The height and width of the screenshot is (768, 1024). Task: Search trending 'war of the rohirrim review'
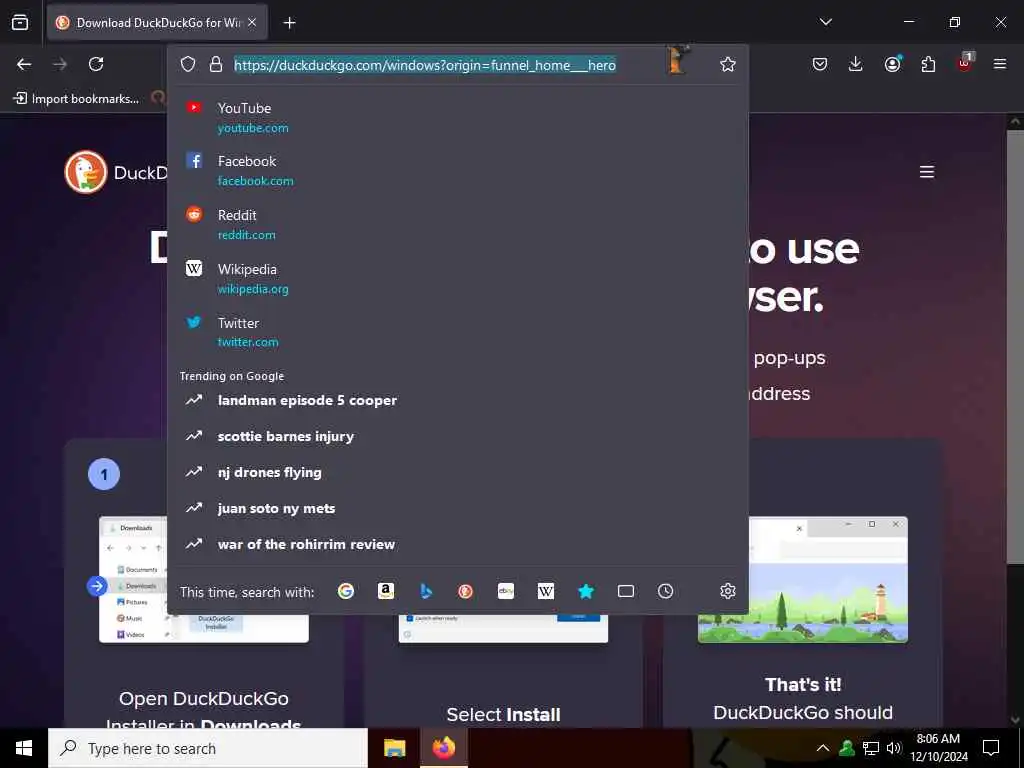(457, 544)
